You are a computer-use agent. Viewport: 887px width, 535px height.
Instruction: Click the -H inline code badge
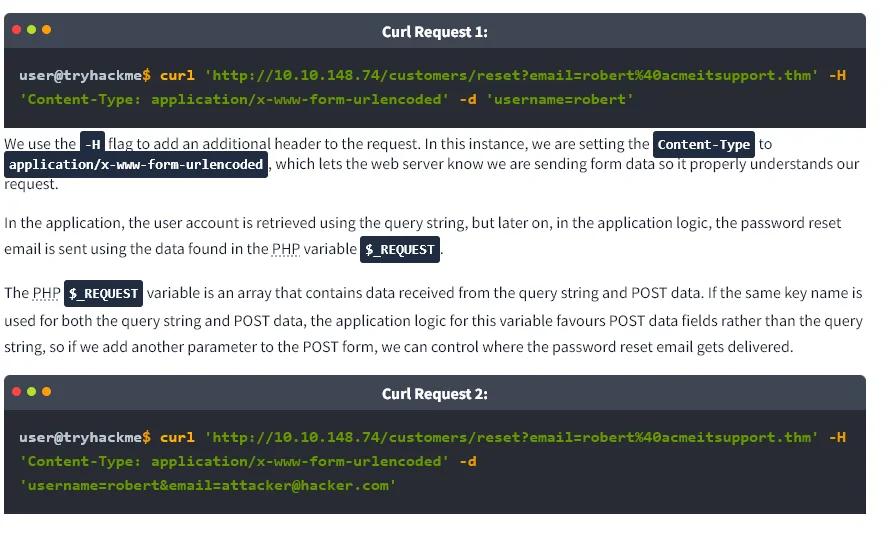92,144
